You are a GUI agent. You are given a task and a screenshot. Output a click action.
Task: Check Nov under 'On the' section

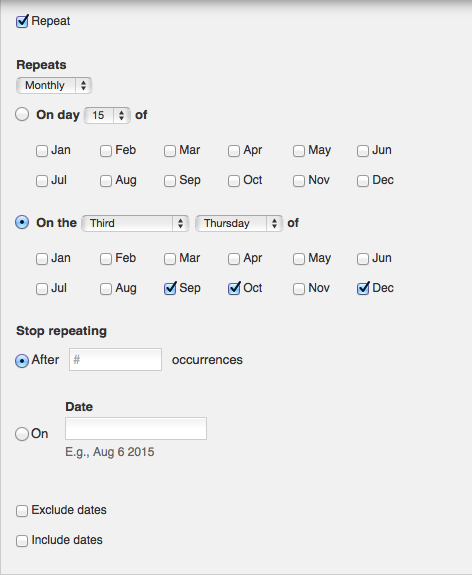point(299,289)
